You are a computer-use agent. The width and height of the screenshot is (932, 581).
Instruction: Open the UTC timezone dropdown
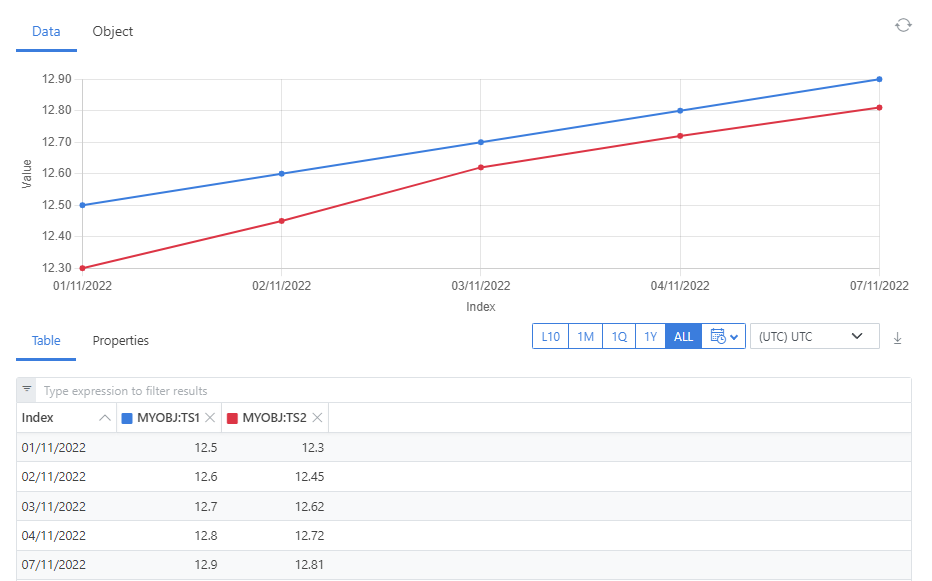(814, 337)
